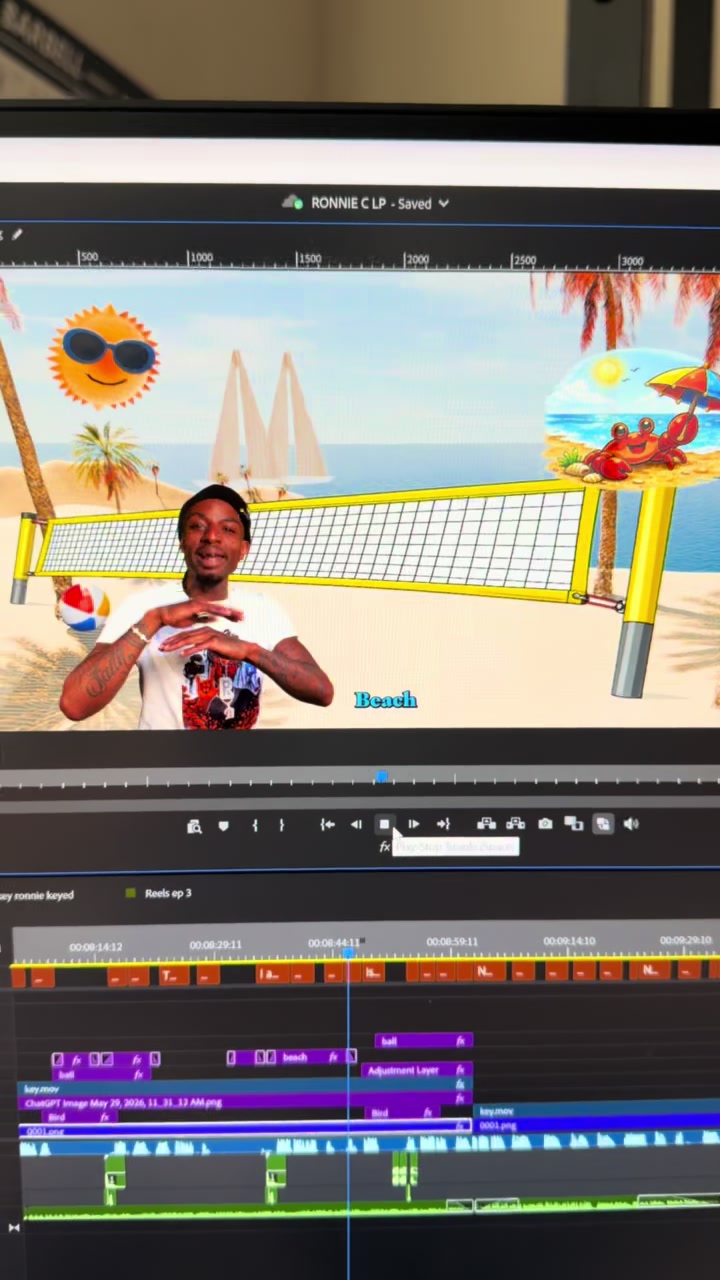Open the Comparison View icon
This screenshot has height=1280, width=720.
click(573, 824)
